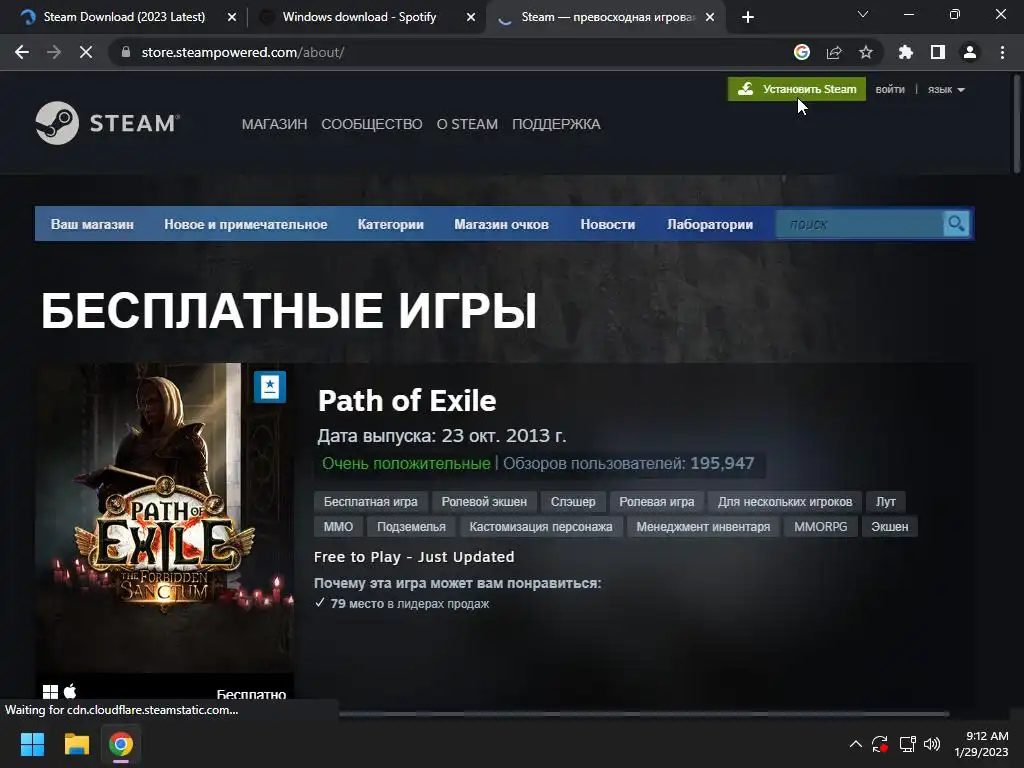Click the search magnifier button in Steam store
1024x768 pixels.
956,224
